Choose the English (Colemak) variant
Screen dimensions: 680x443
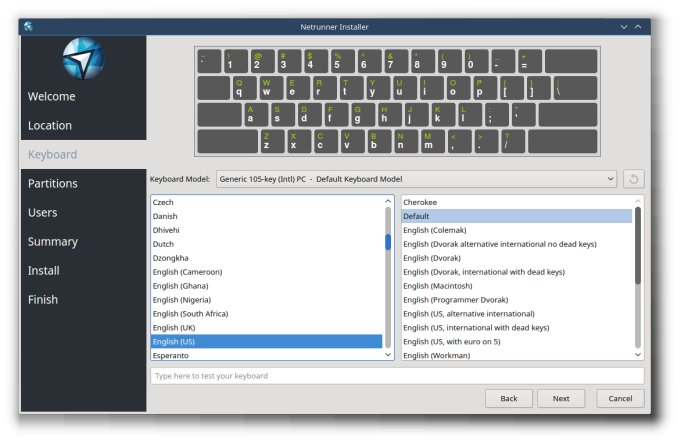click(517, 230)
